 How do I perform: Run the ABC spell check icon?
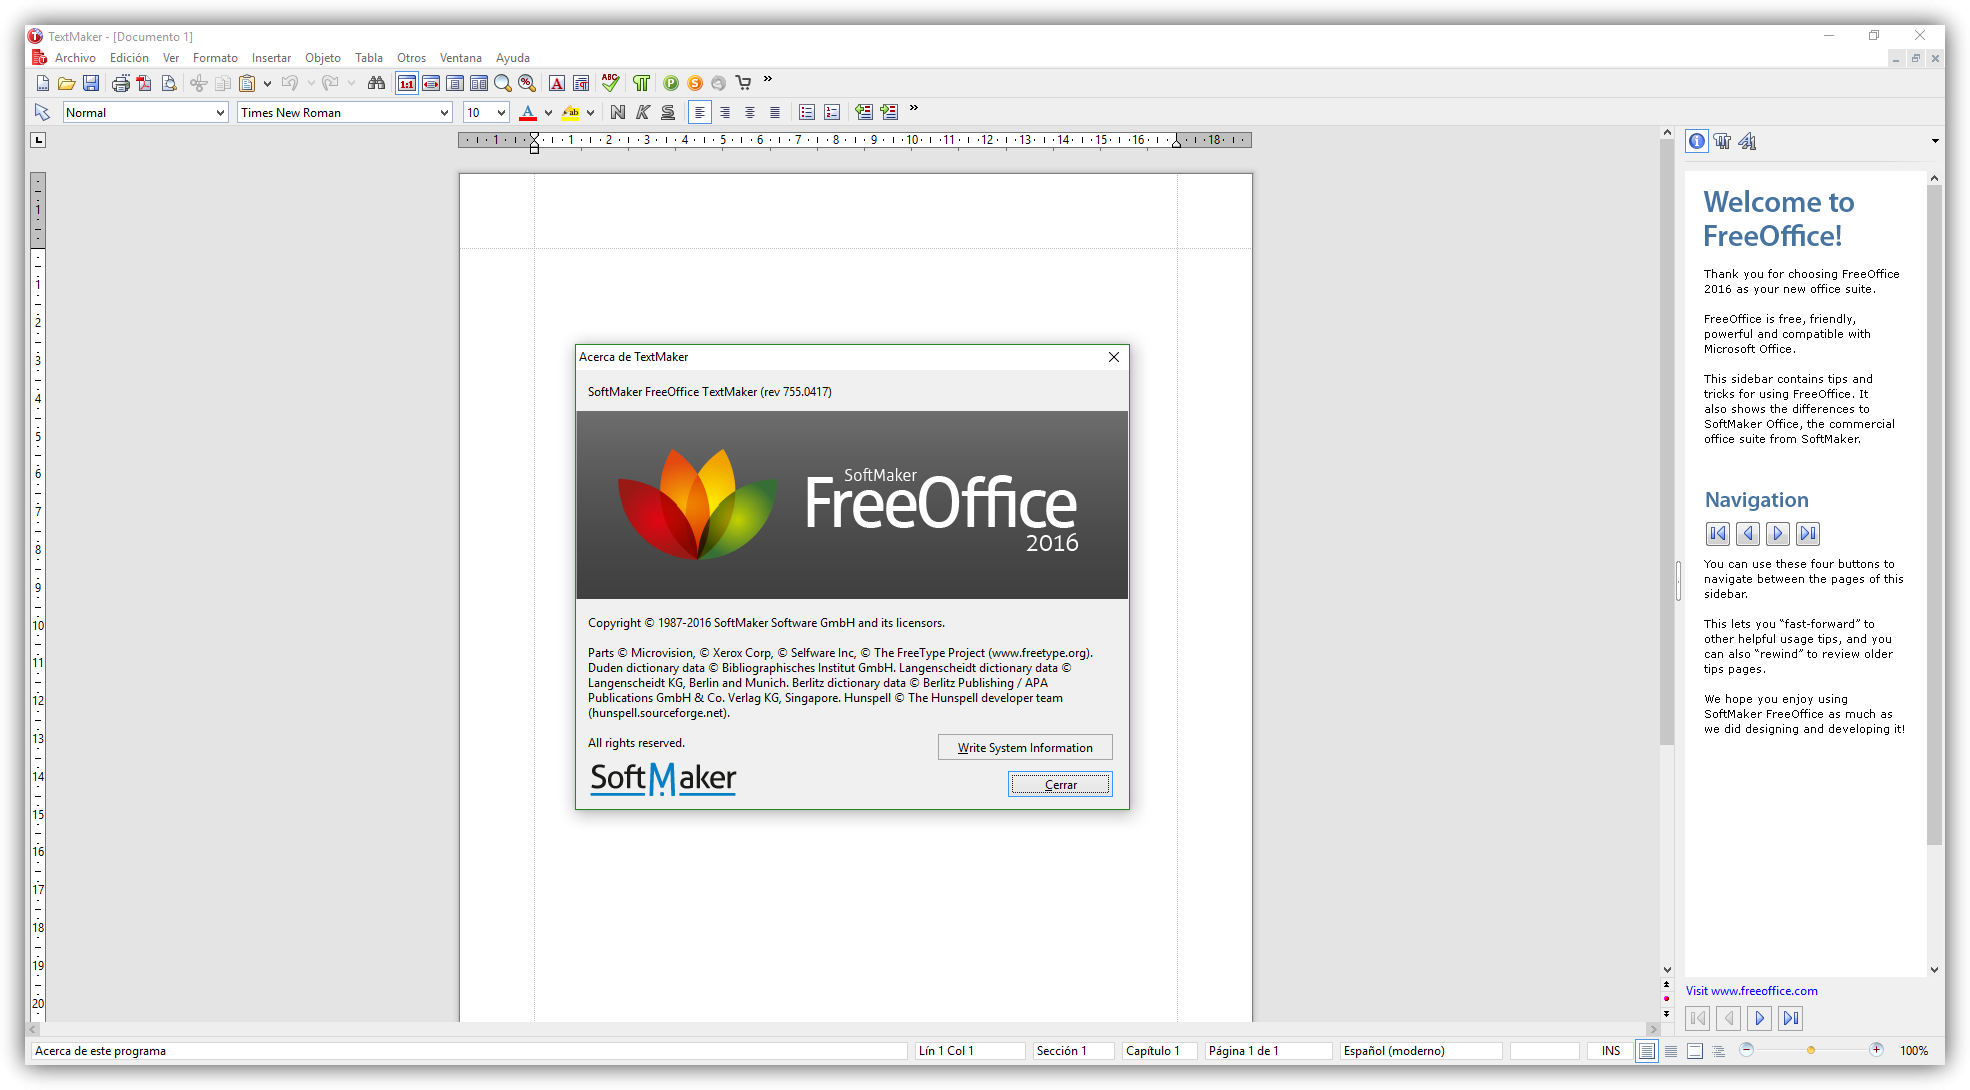tap(610, 83)
